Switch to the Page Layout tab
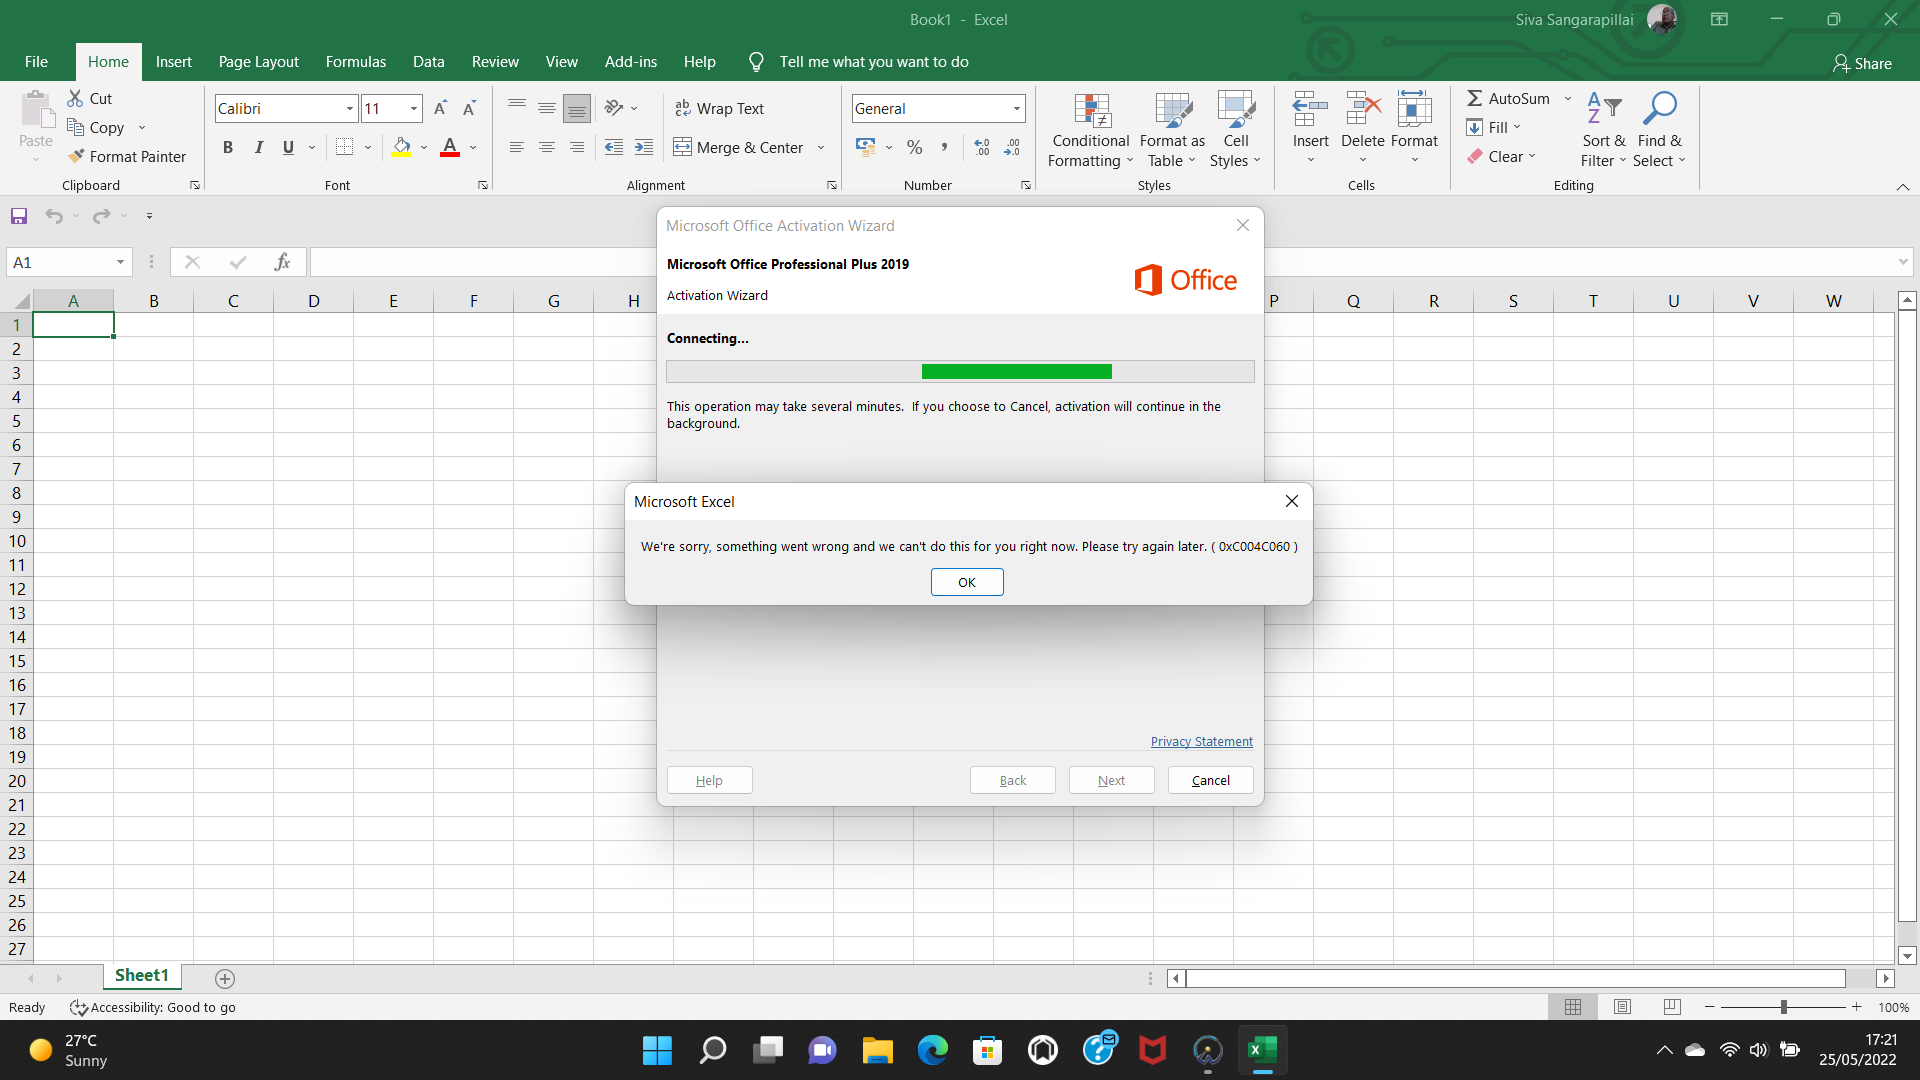Image resolution: width=1920 pixels, height=1080 pixels. pyautogui.click(x=258, y=62)
